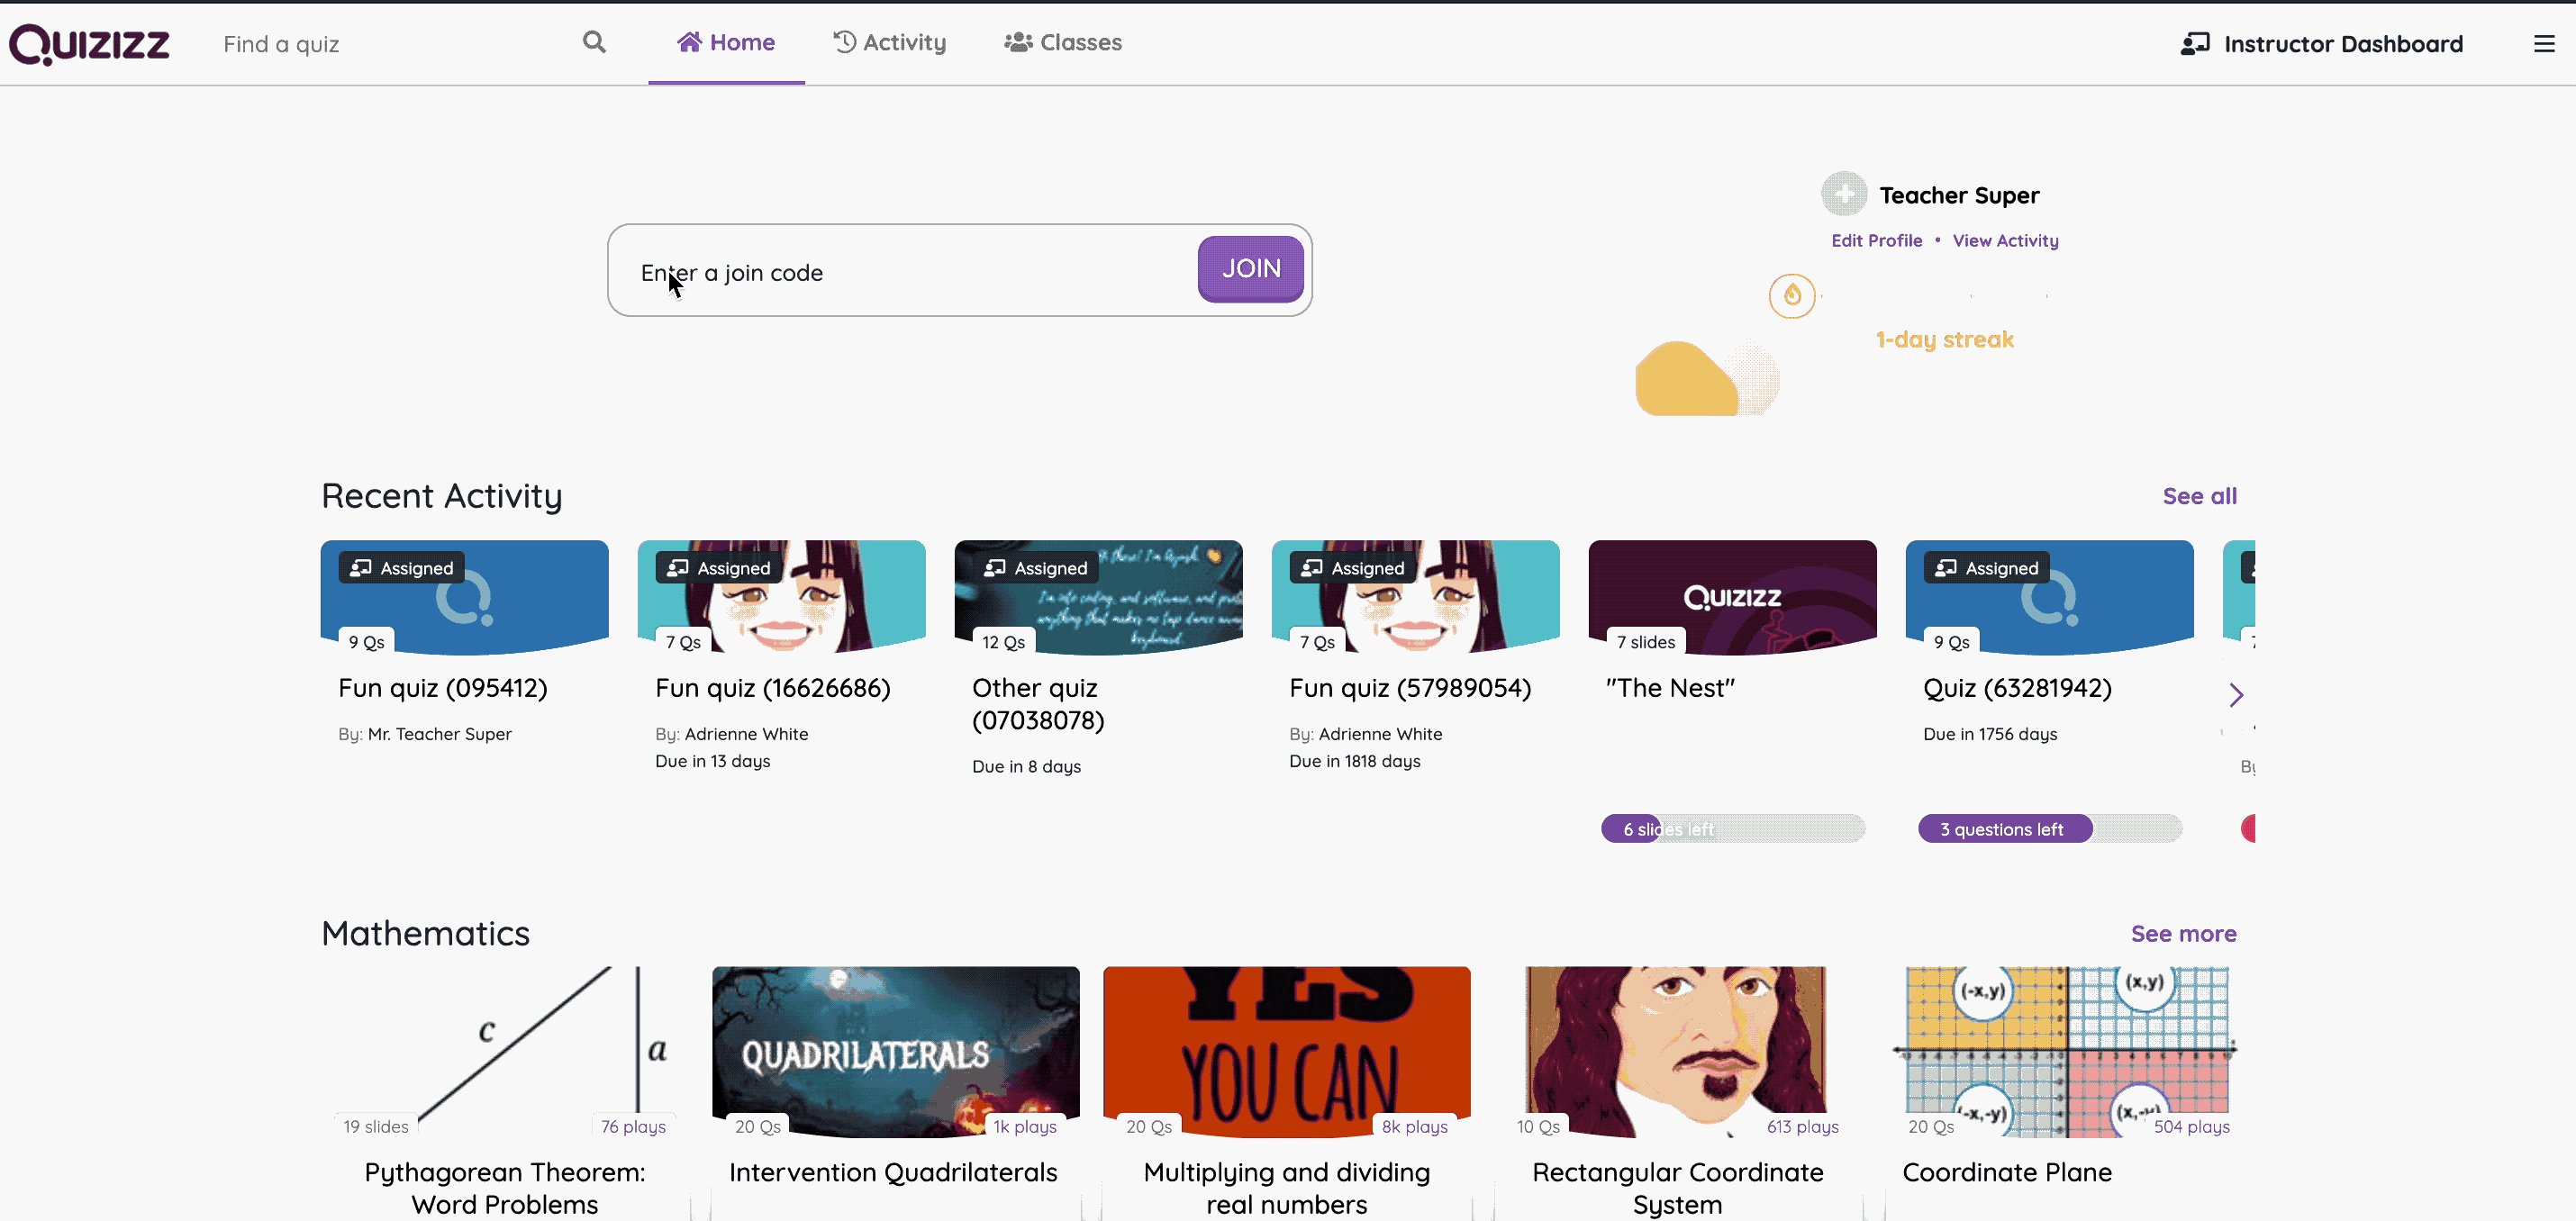Click the Home tab
2576x1221 pixels.
click(x=726, y=42)
